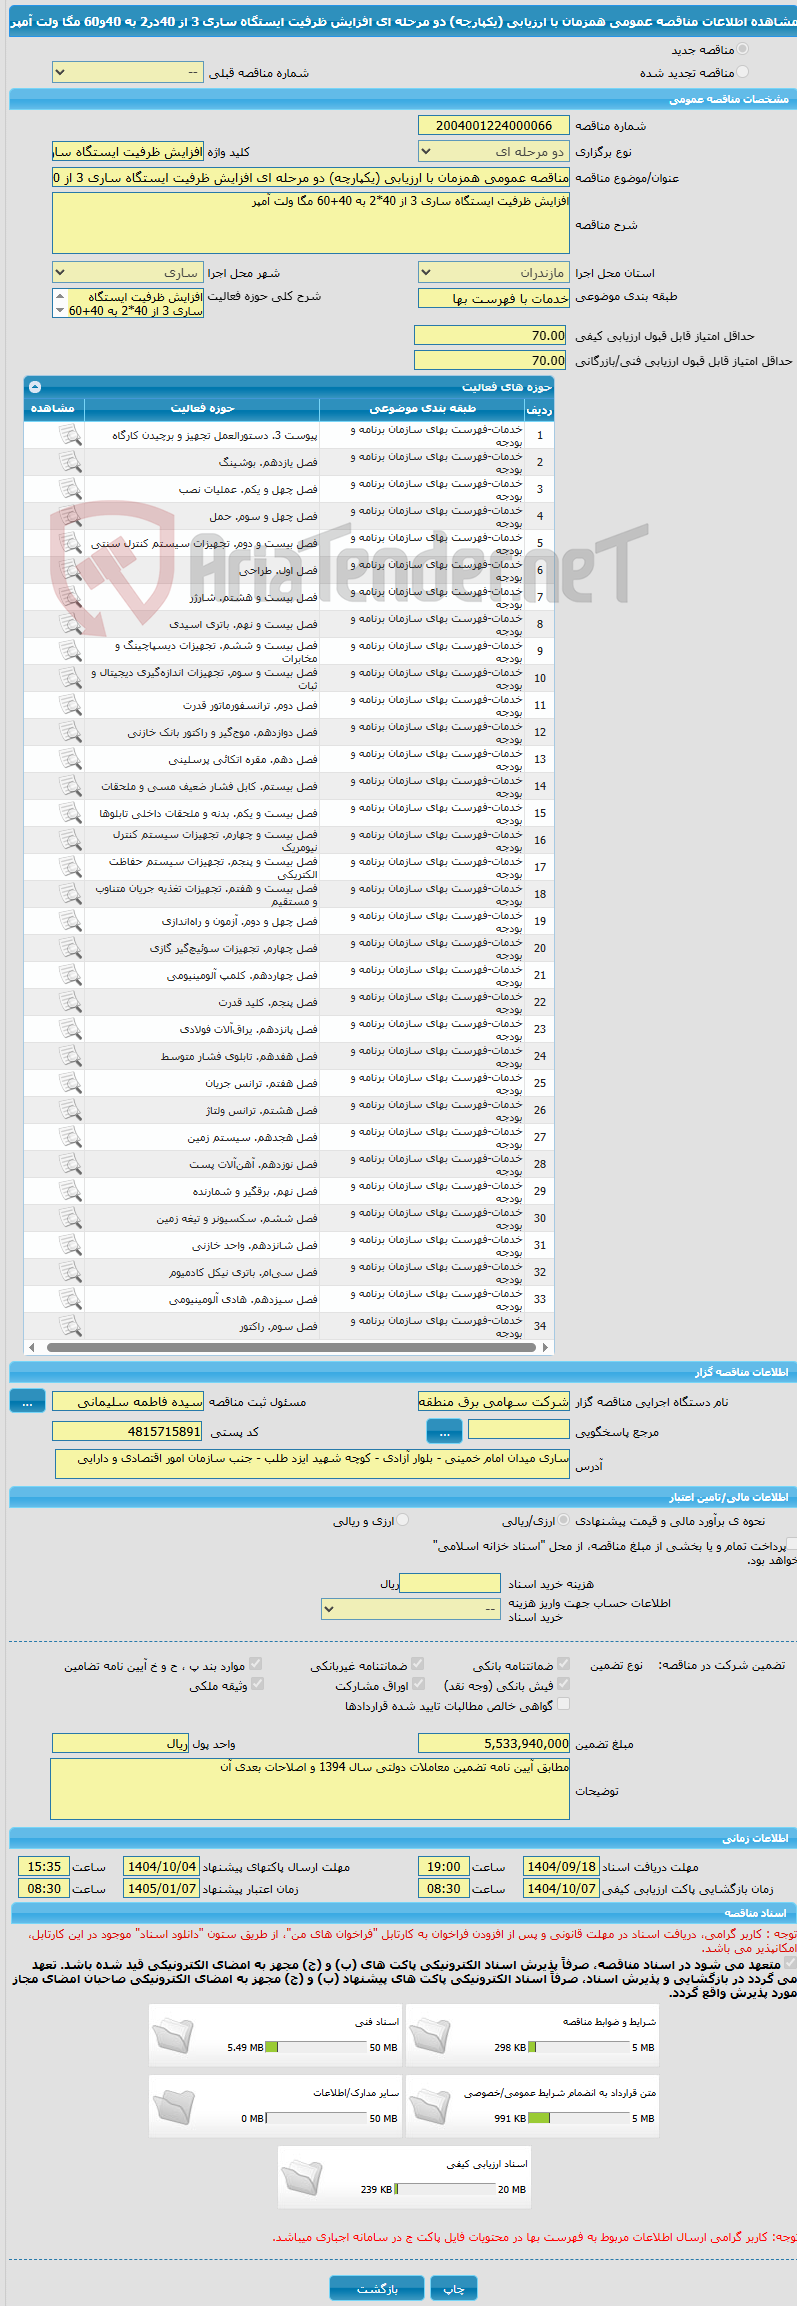Click the بازگشت button
The height and width of the screenshot is (2306, 797).
(378, 2289)
